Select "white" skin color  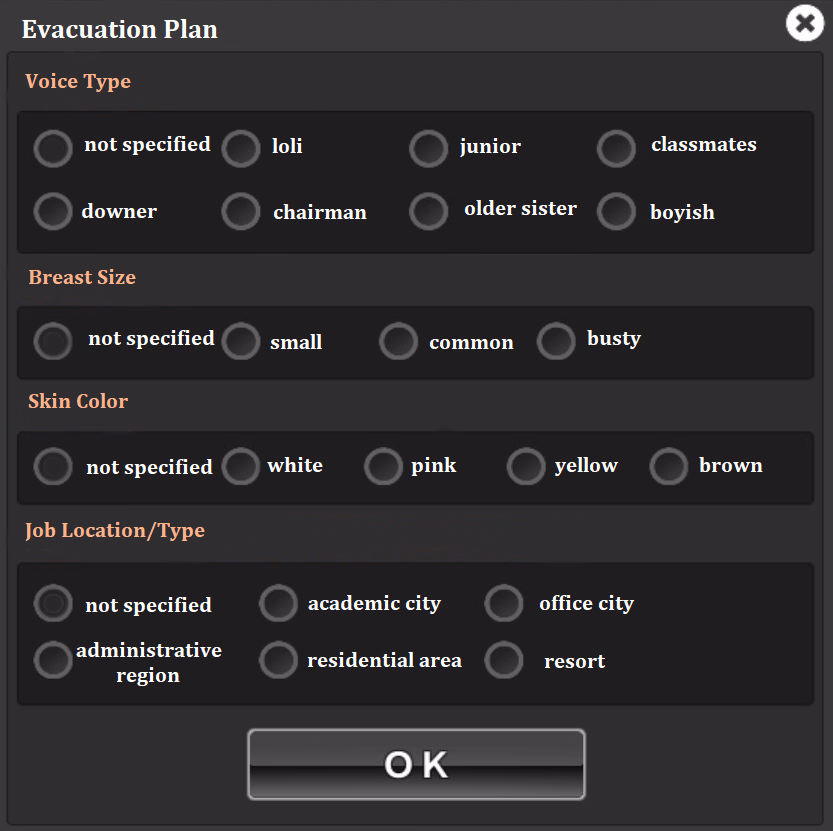coord(240,466)
